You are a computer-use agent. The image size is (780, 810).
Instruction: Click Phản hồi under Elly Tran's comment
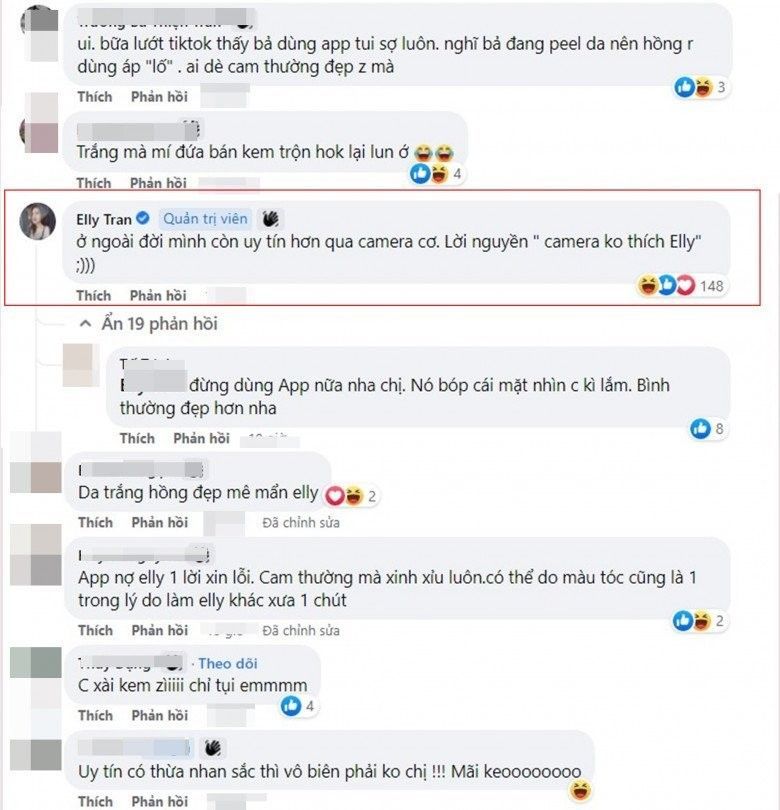(x=158, y=295)
